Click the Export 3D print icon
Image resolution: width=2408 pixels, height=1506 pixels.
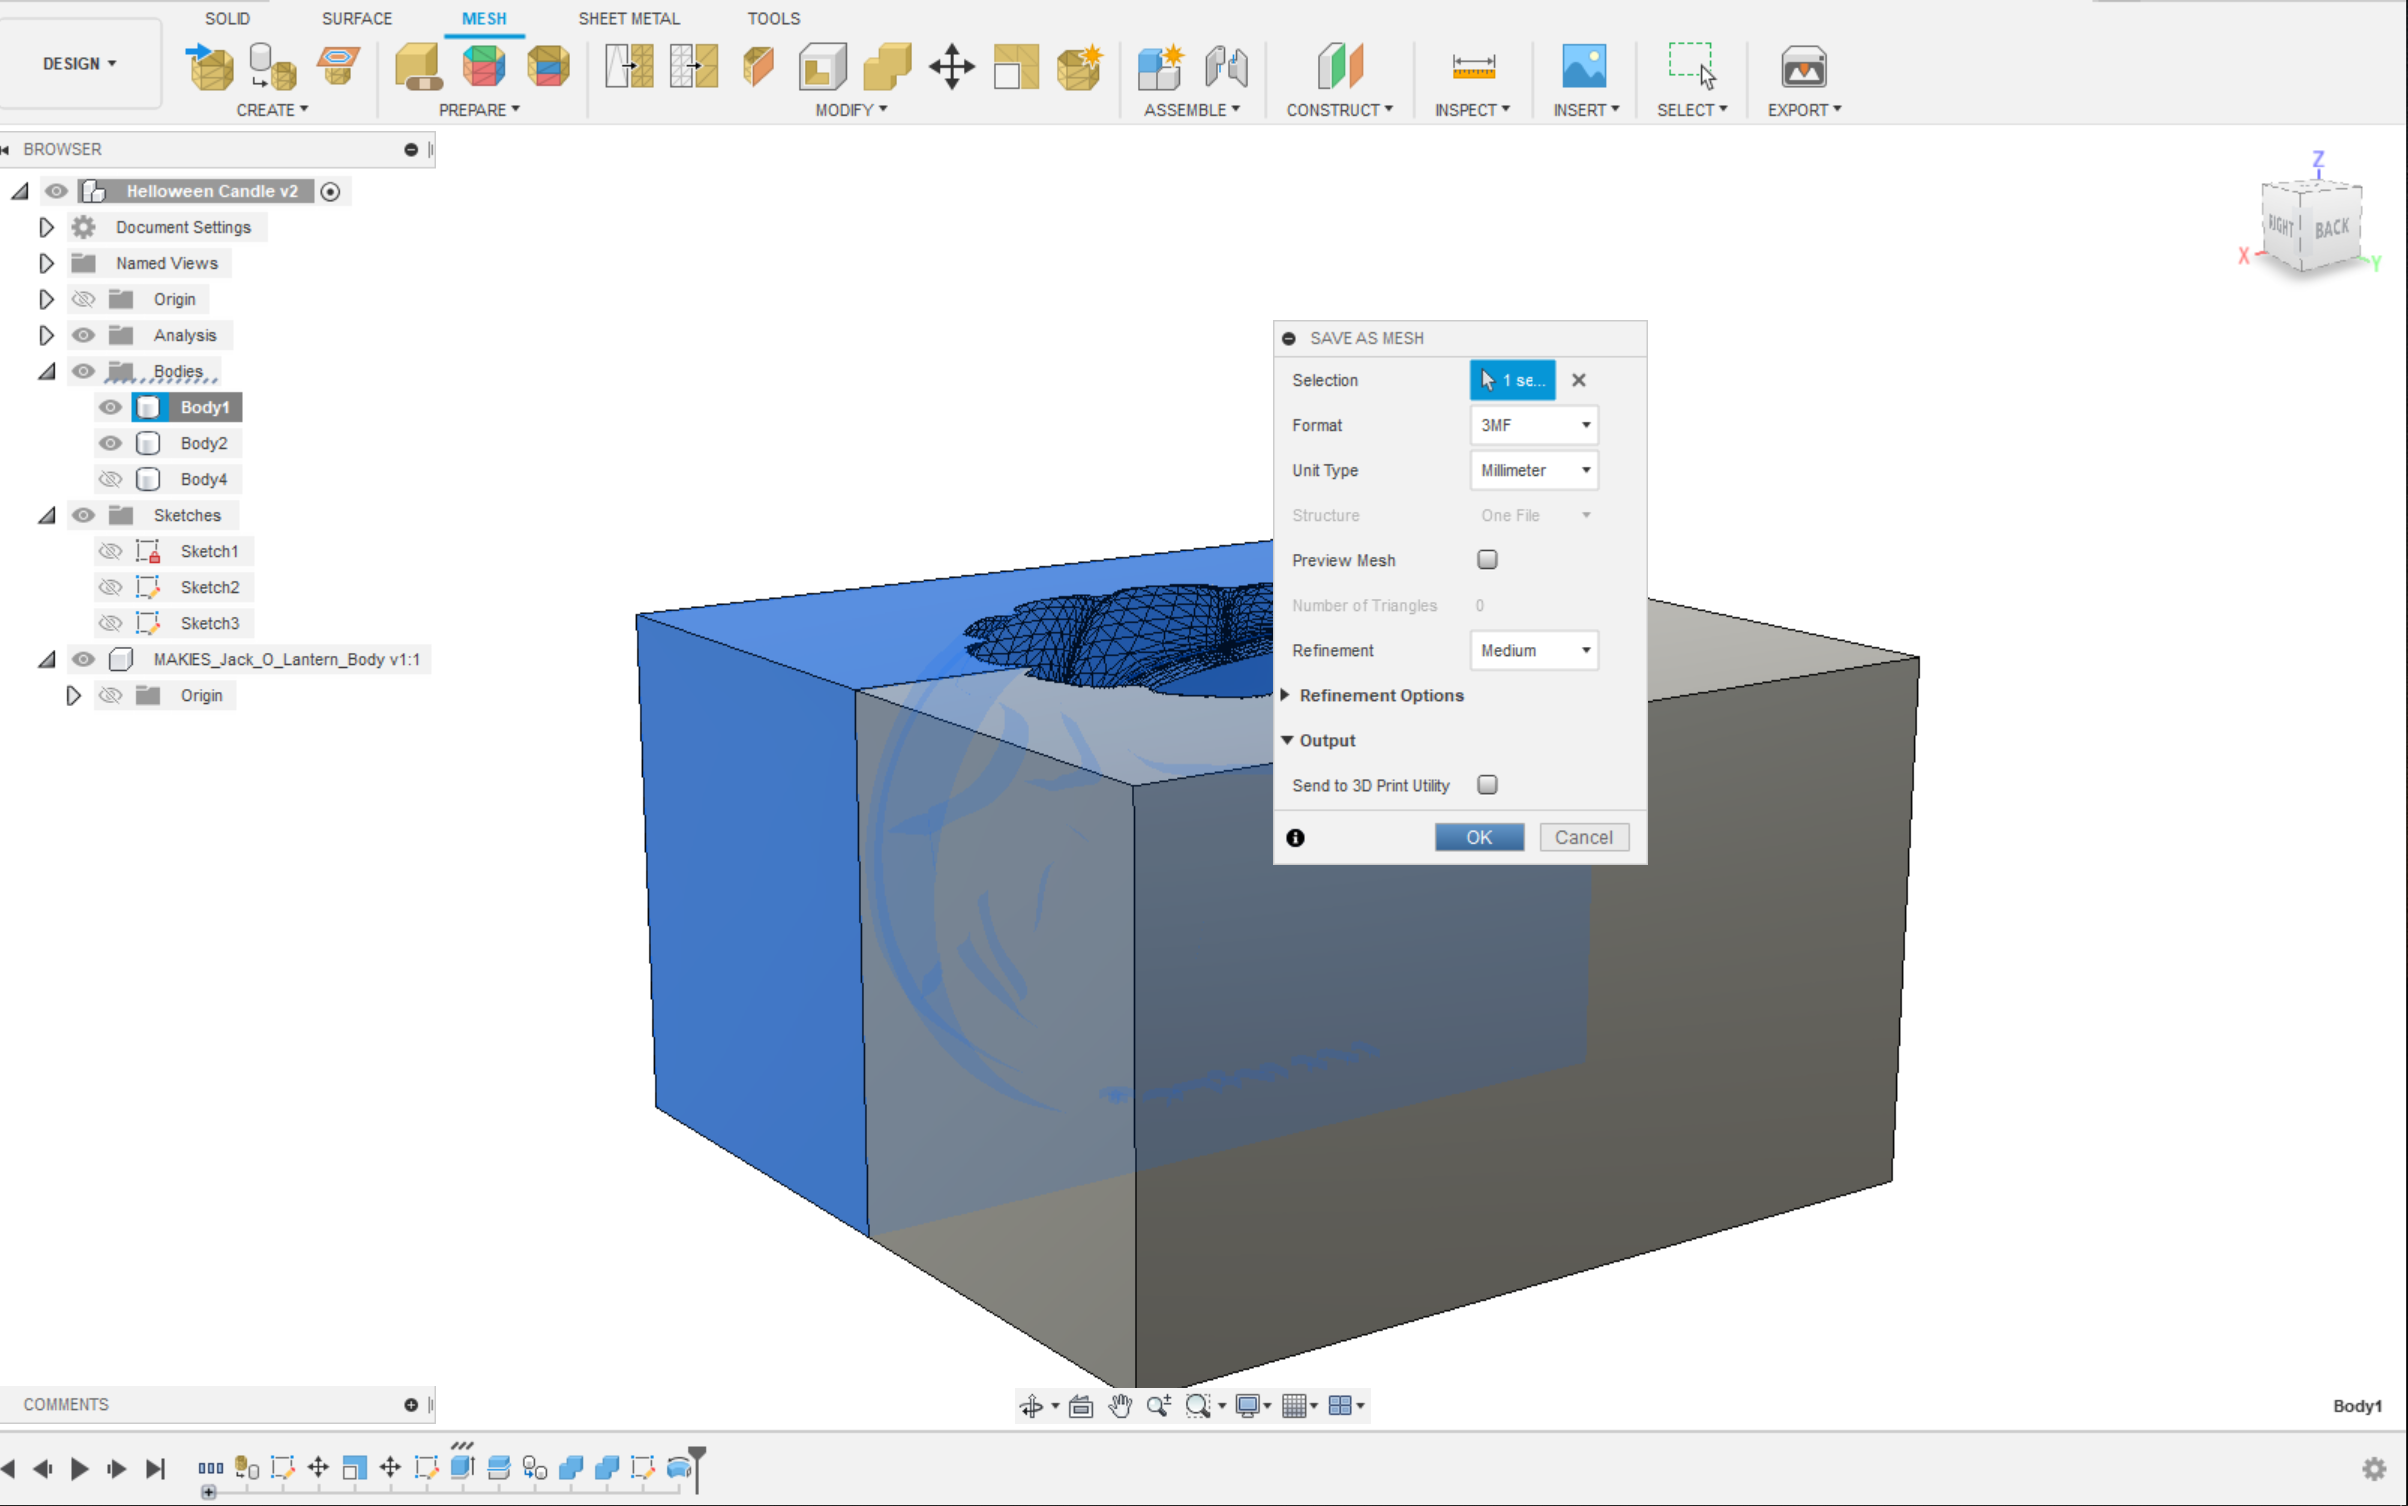(x=1802, y=67)
